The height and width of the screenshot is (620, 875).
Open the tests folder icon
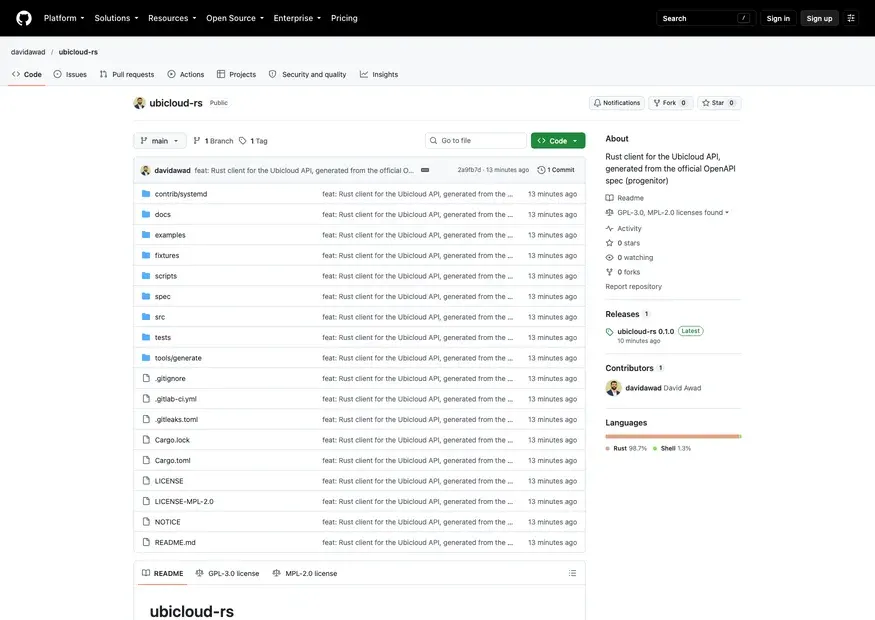tap(146, 337)
